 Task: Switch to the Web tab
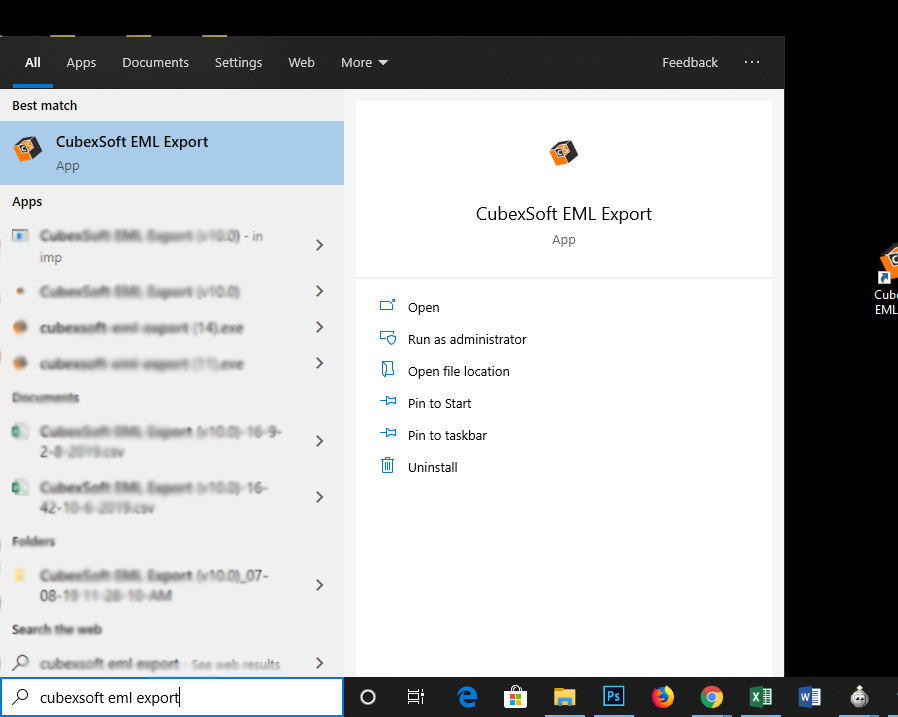[x=301, y=62]
